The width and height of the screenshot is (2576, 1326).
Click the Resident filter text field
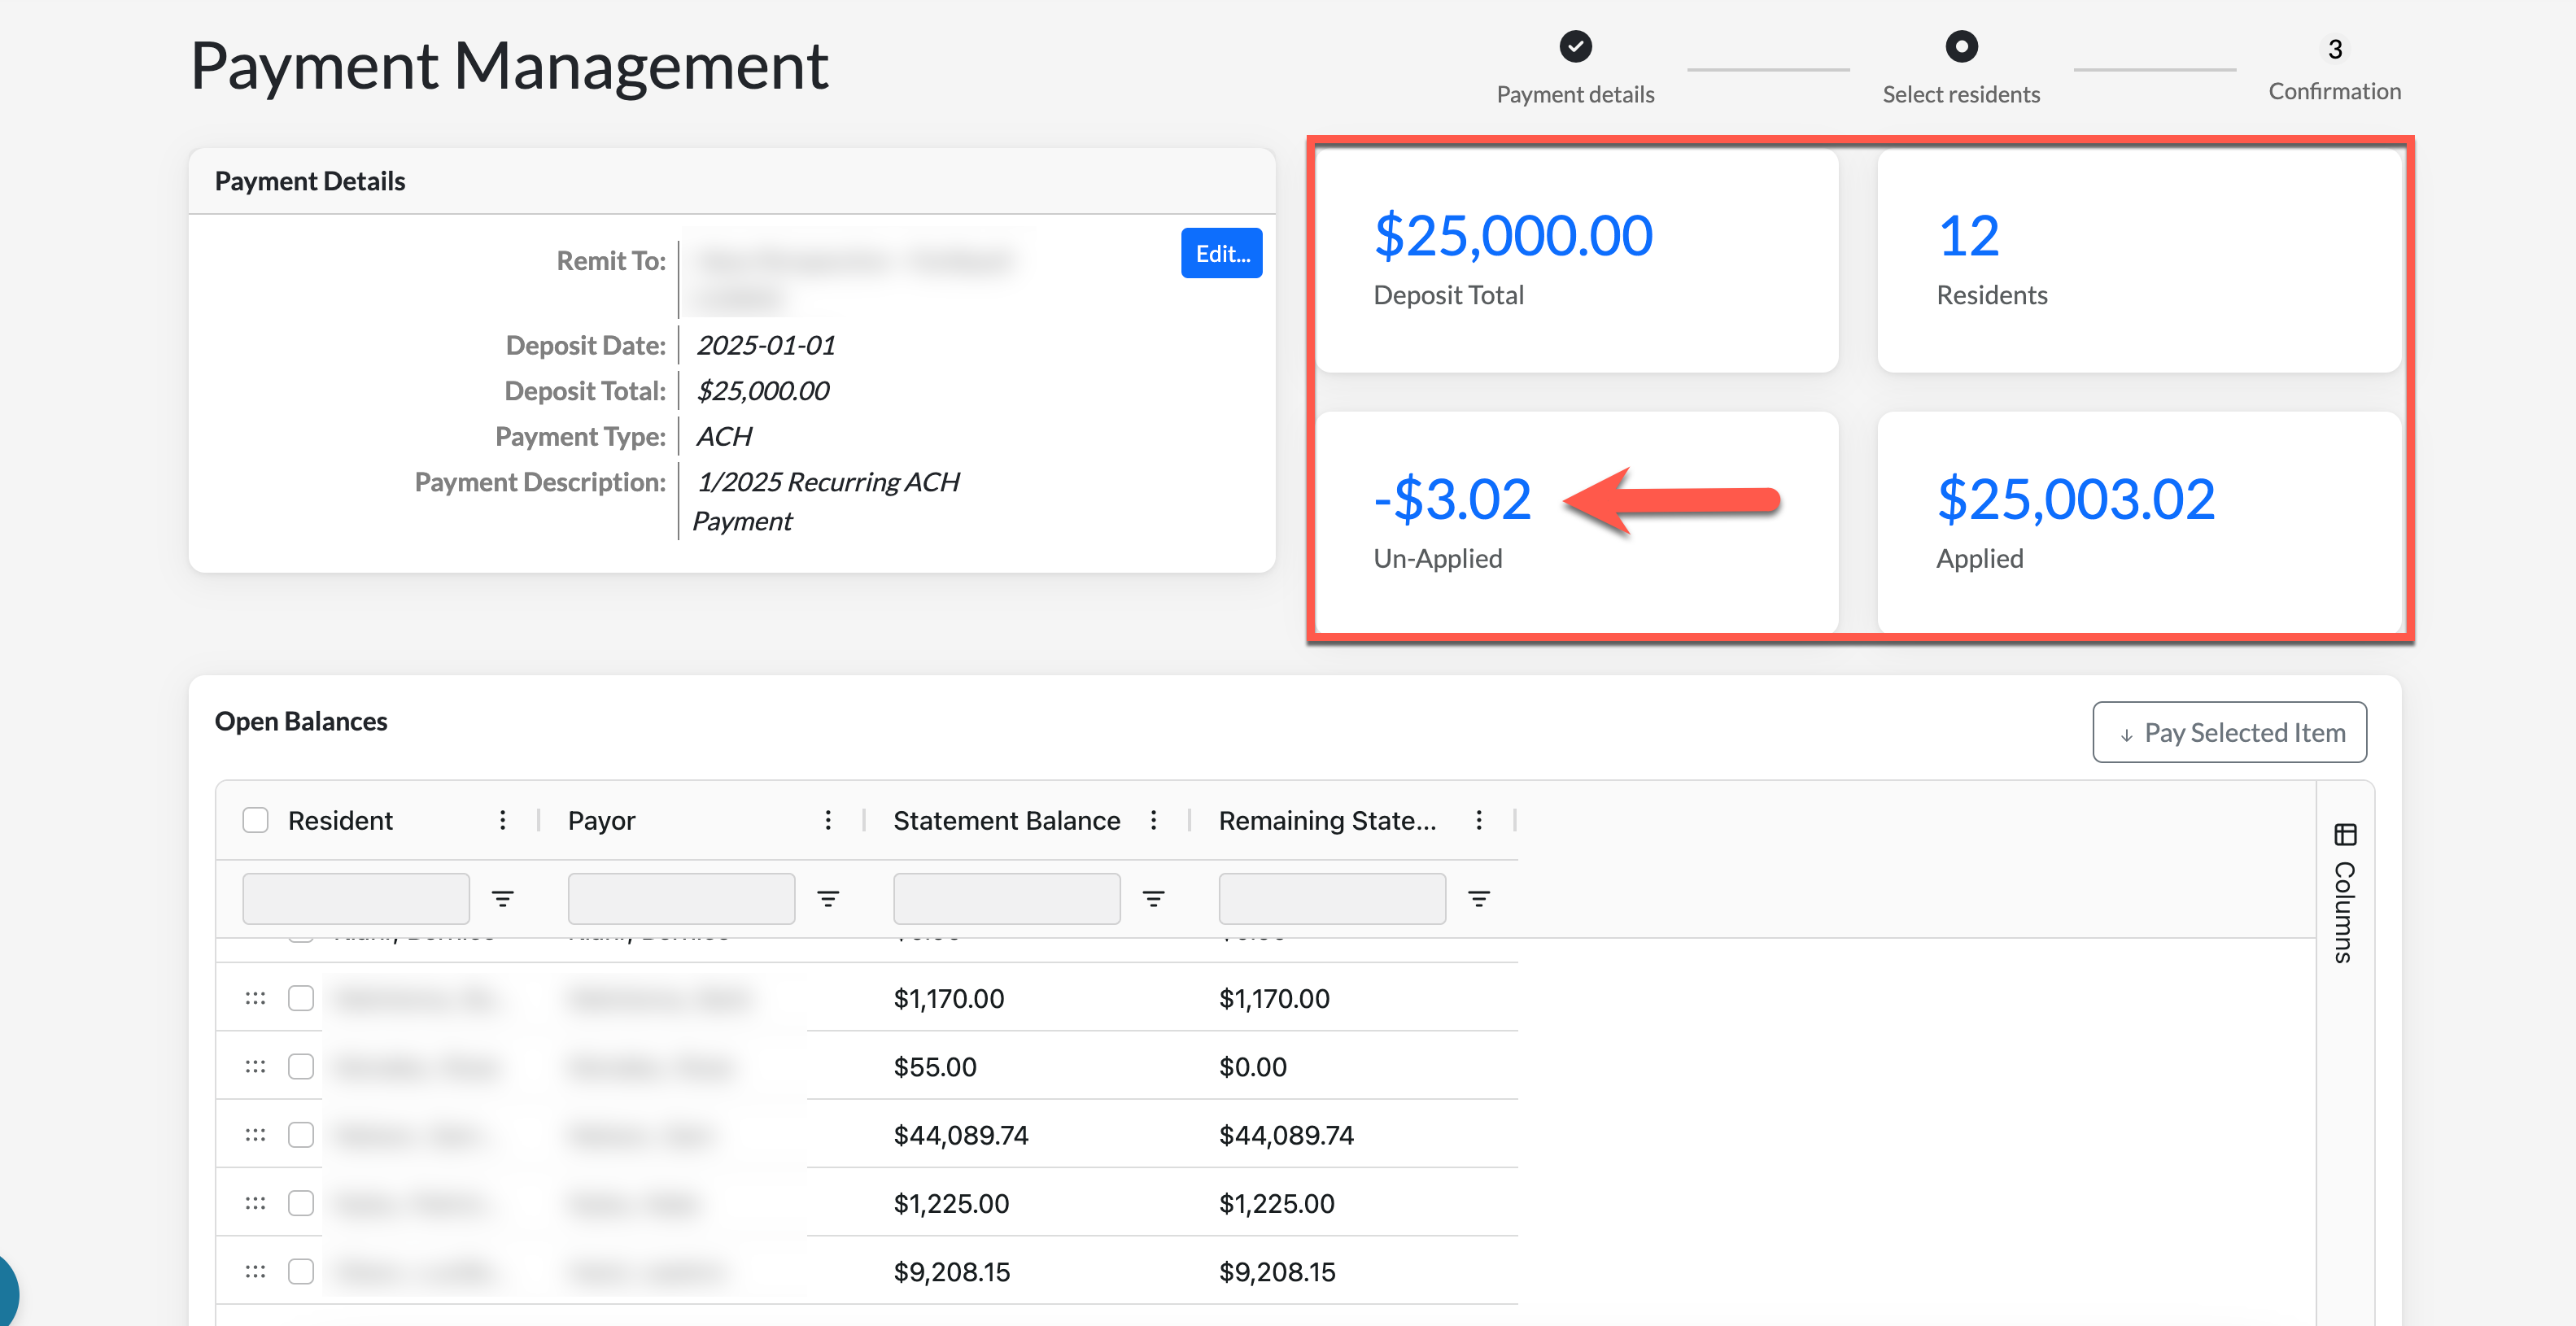pos(355,898)
